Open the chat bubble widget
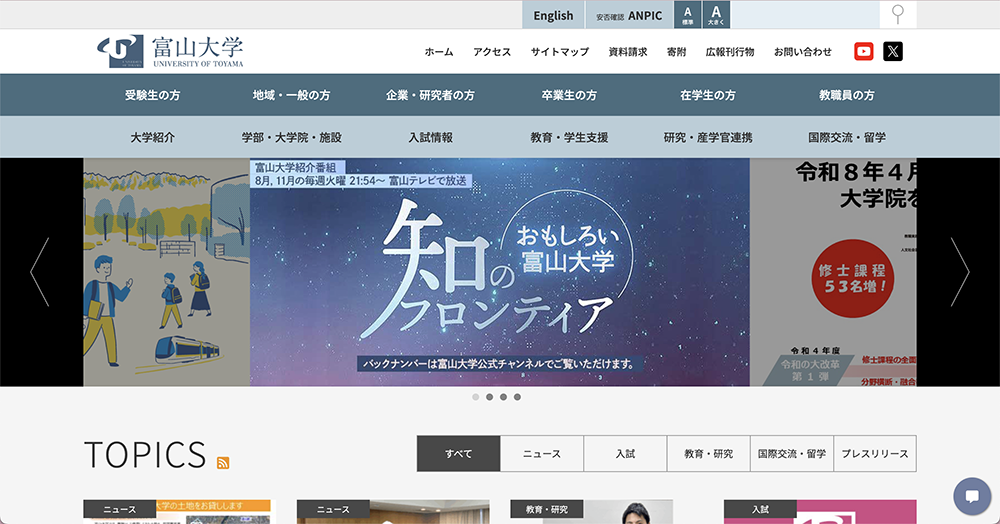The width and height of the screenshot is (1000, 524). (x=971, y=496)
